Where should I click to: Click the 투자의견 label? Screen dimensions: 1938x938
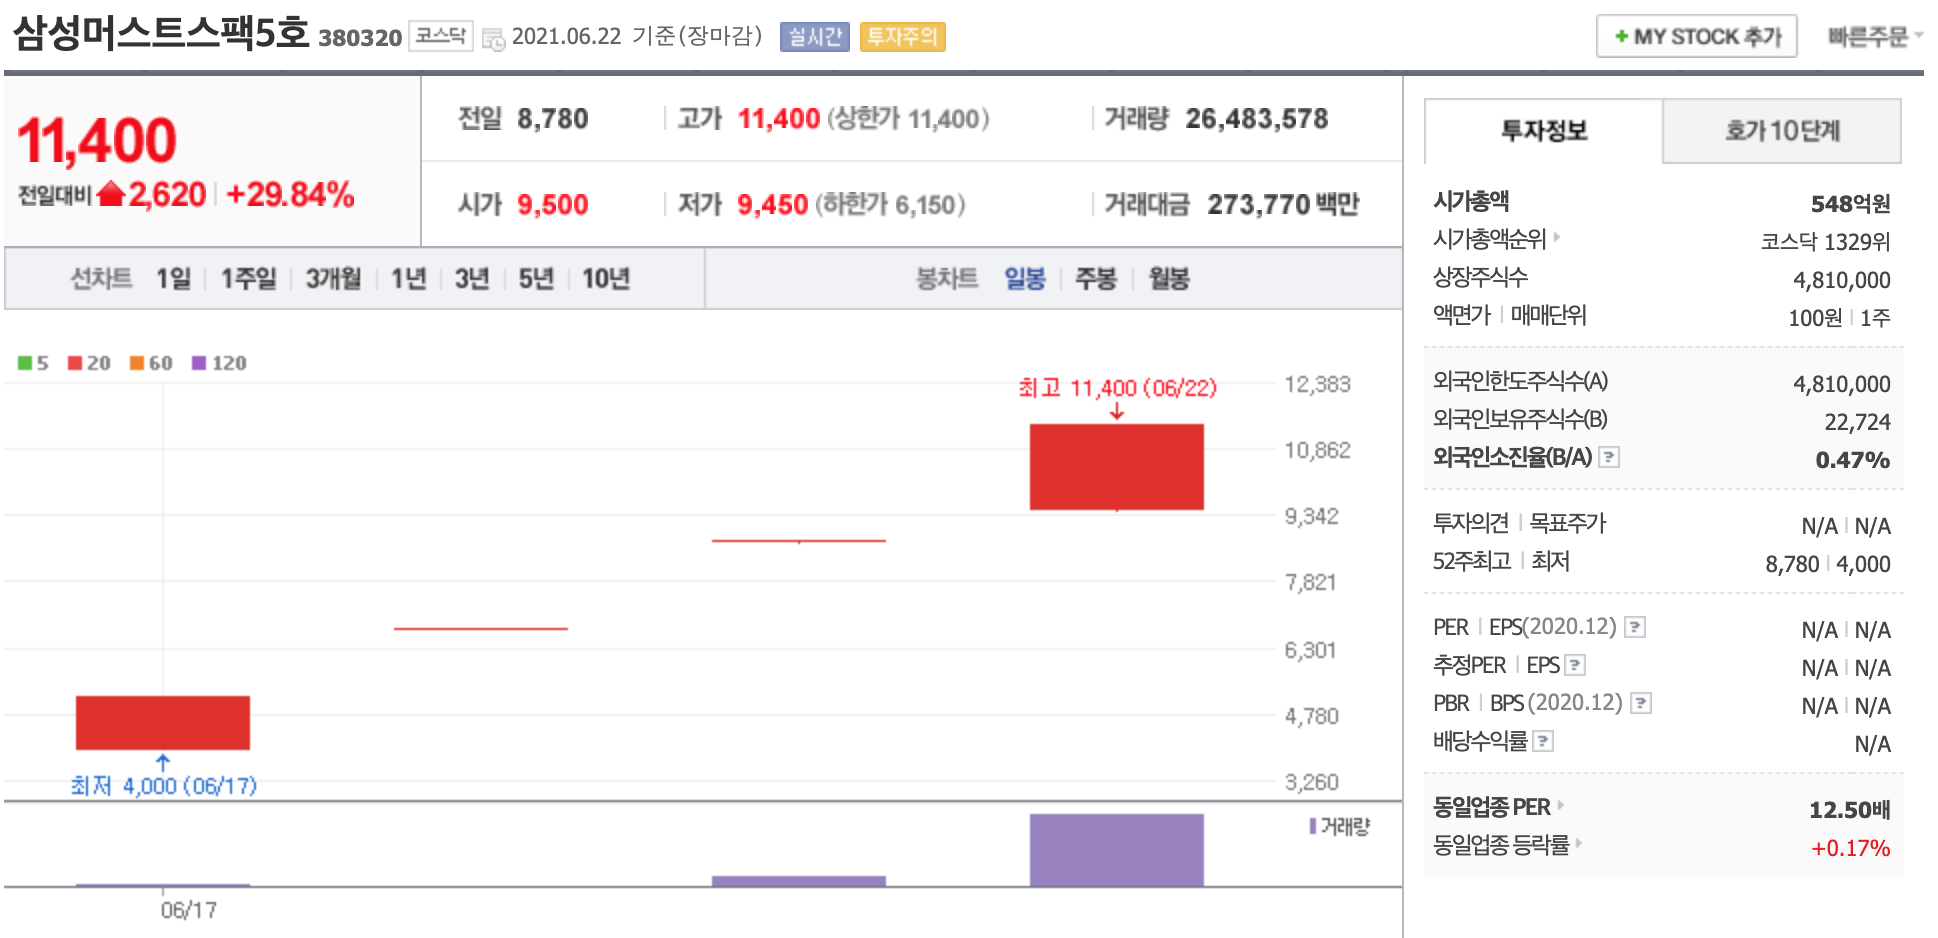(x=1470, y=523)
